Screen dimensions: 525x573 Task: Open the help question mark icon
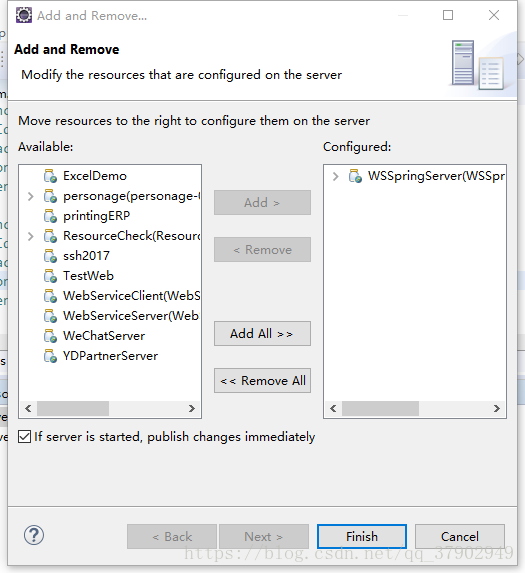[34, 535]
